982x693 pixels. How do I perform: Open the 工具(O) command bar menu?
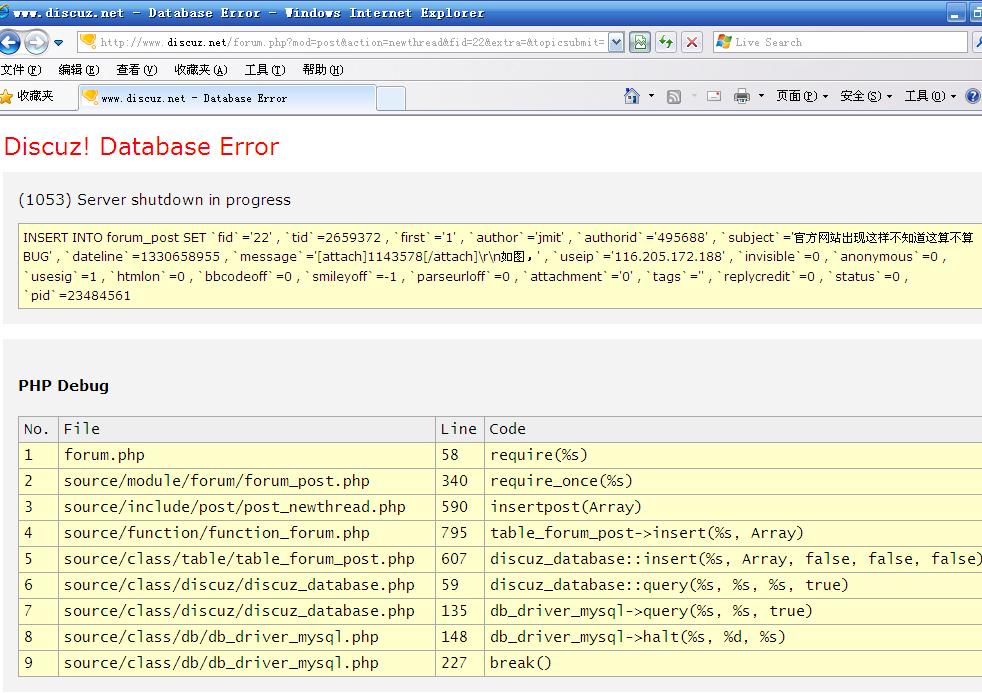click(x=930, y=96)
